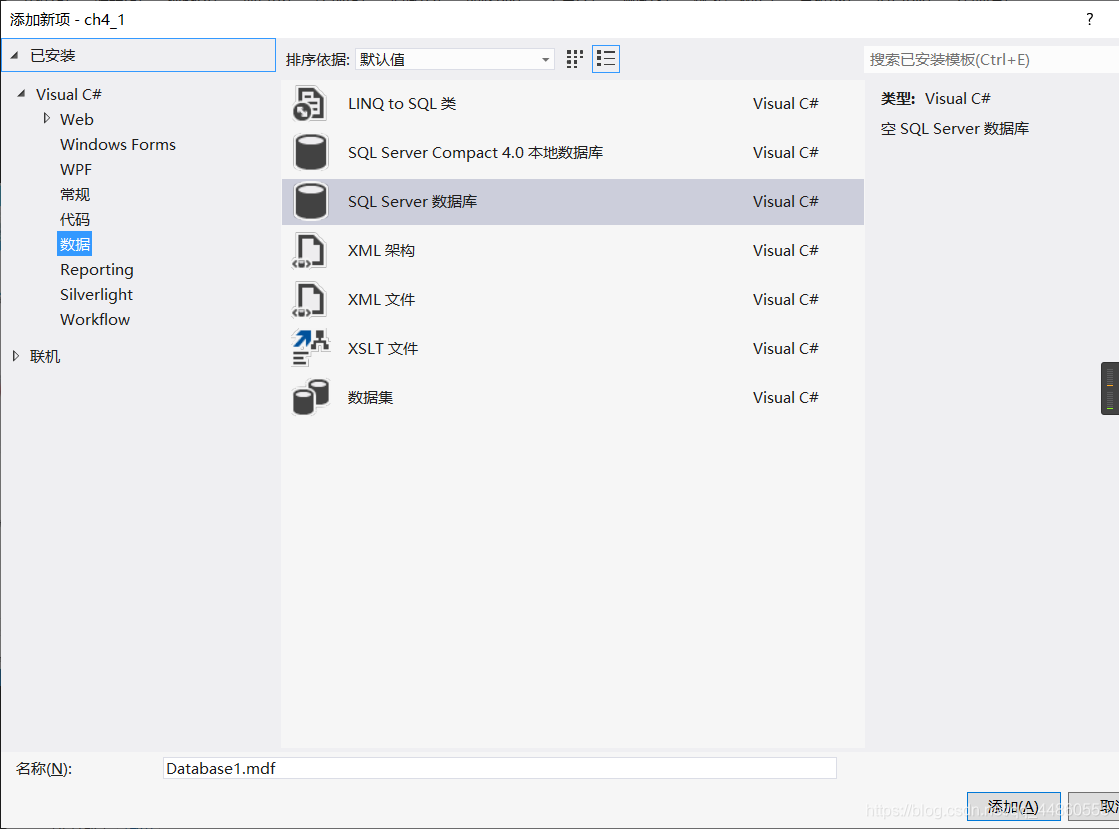Expand the Web tree node
Viewport: 1119px width, 829px height.
pyautogui.click(x=46, y=118)
